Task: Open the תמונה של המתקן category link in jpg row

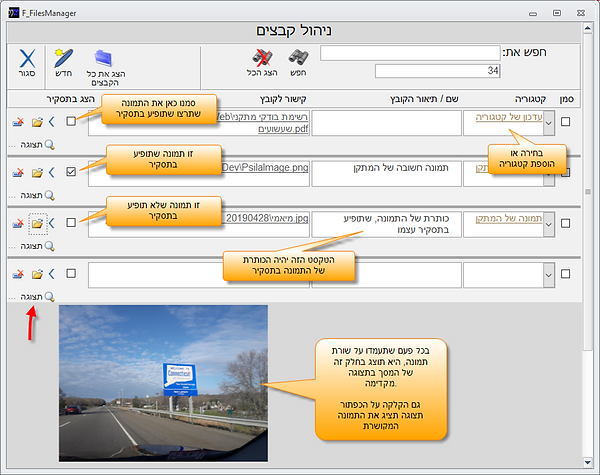Action: click(509, 219)
